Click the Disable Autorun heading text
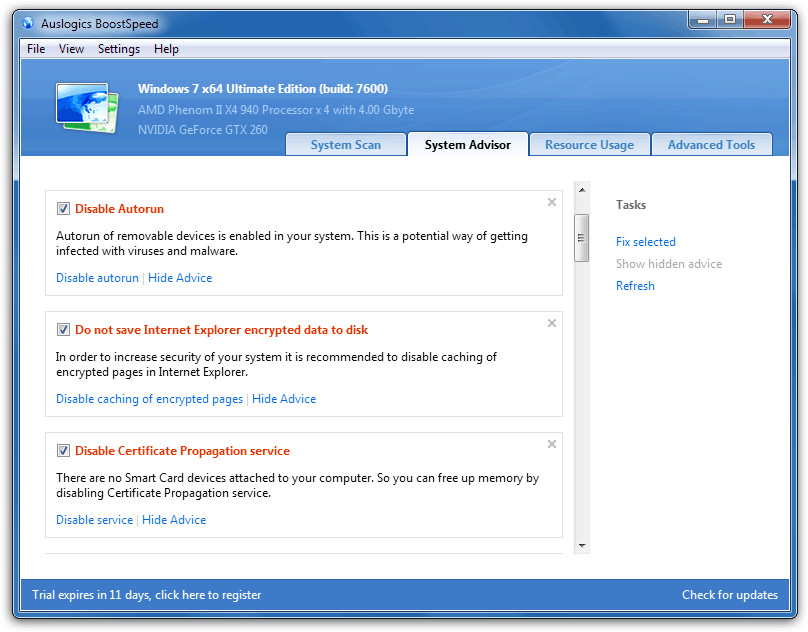The width and height of the screenshot is (808, 632). 120,209
